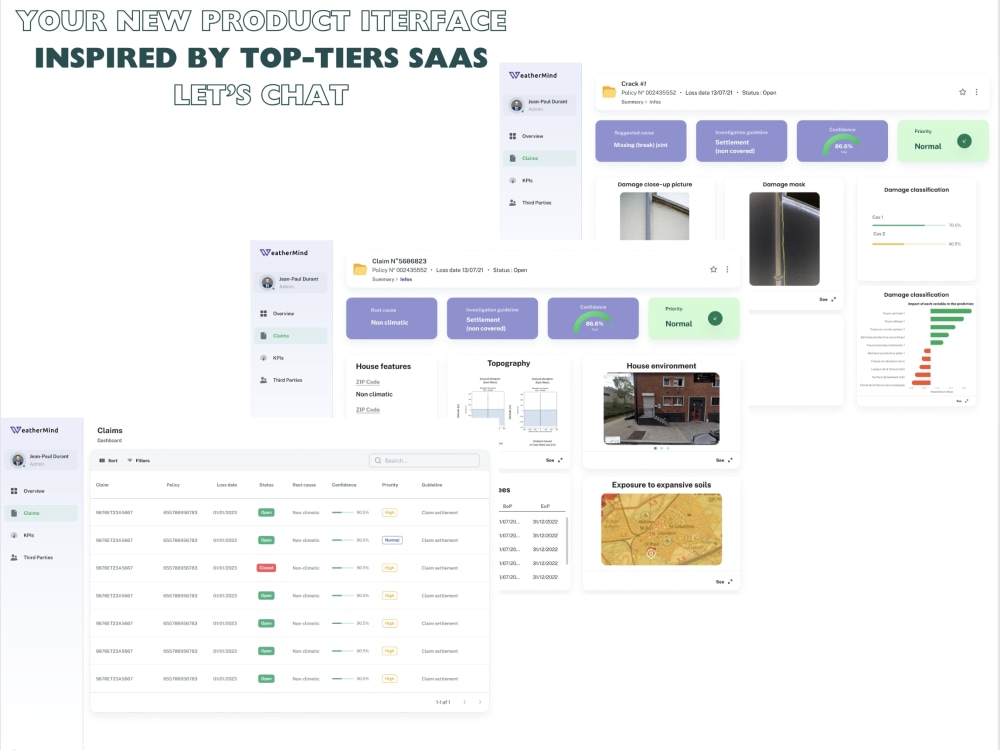The width and height of the screenshot is (1000, 750).
Task: Open Jean-Paul Durant profile in Crack #1 window
Action: point(540,105)
